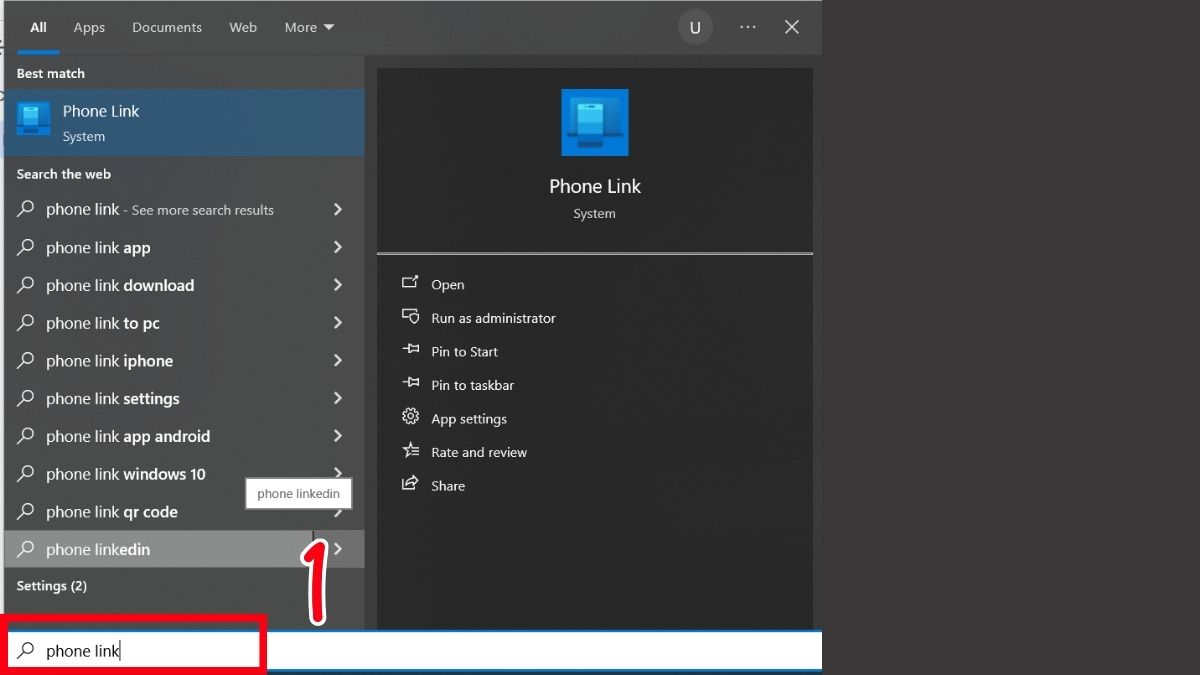Close the search panel with X
Screen dimensions: 1200x675
792,27
